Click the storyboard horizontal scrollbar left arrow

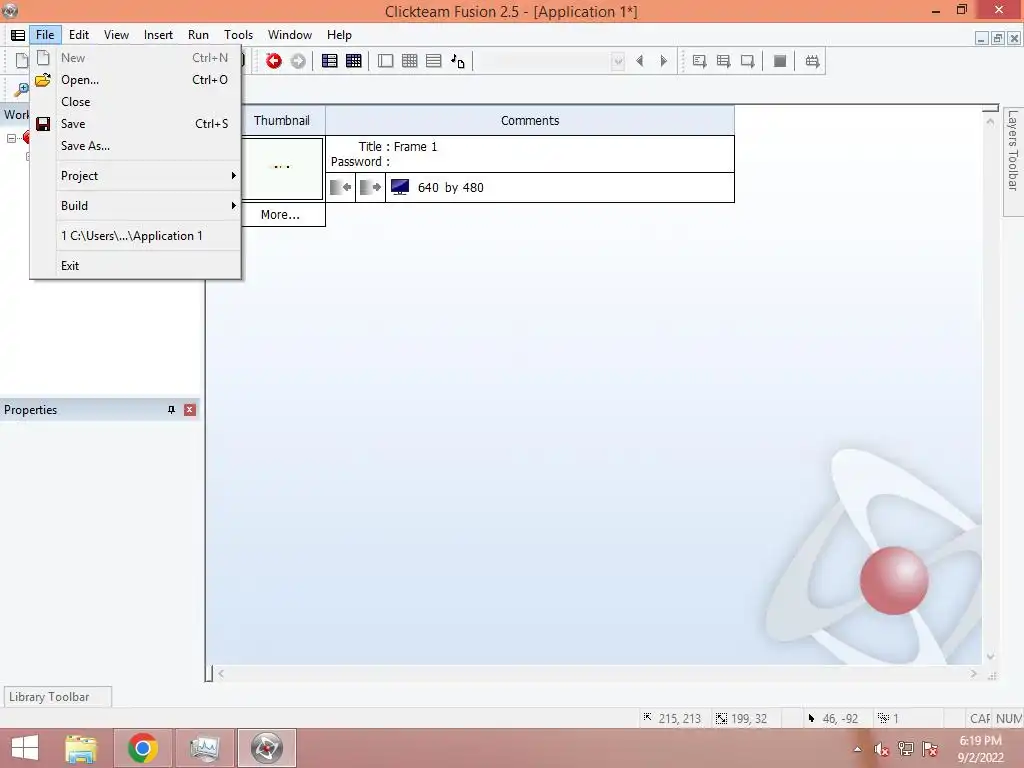coord(221,673)
